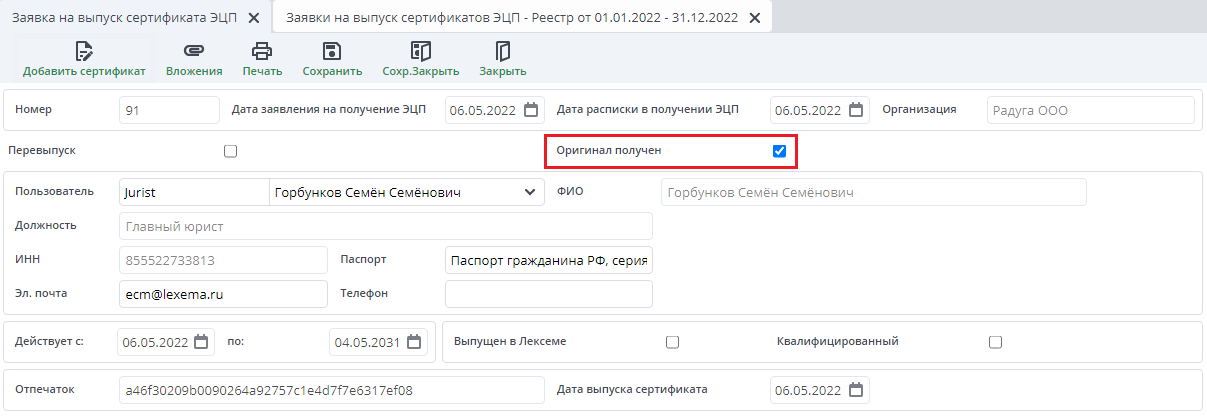Open date picker for Дата выпуска сертификата
This screenshot has height=416, width=1207.
click(856, 390)
